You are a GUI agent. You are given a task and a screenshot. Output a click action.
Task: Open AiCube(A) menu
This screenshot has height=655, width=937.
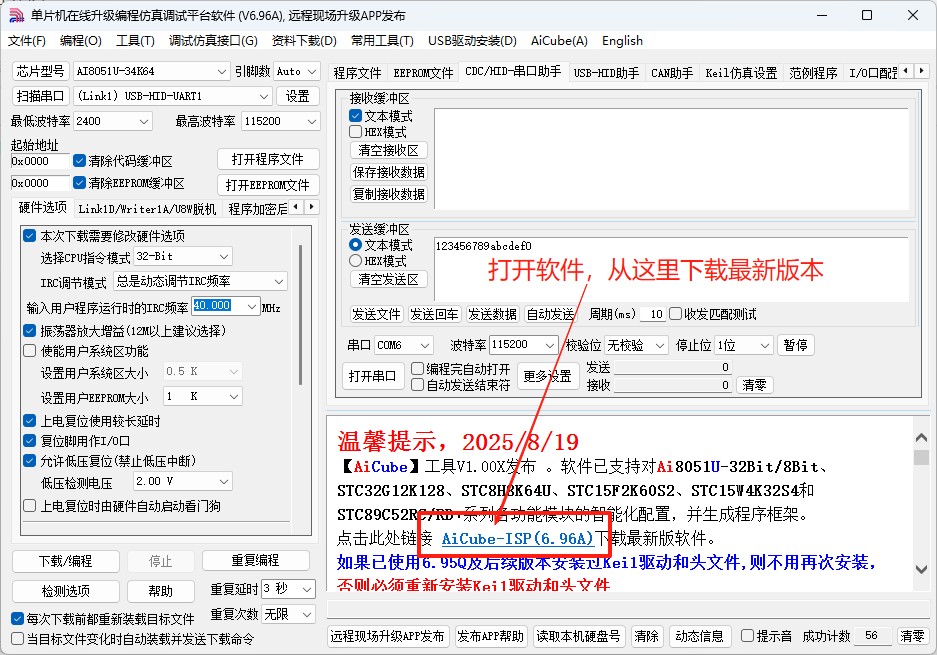tap(559, 41)
